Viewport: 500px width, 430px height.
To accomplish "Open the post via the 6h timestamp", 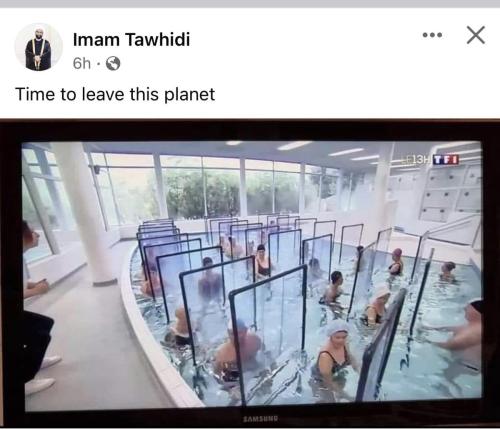I will (82, 63).
